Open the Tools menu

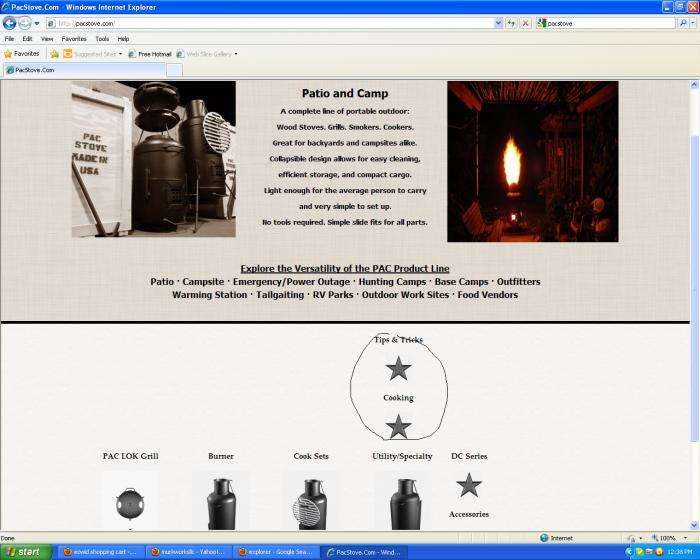click(102, 39)
